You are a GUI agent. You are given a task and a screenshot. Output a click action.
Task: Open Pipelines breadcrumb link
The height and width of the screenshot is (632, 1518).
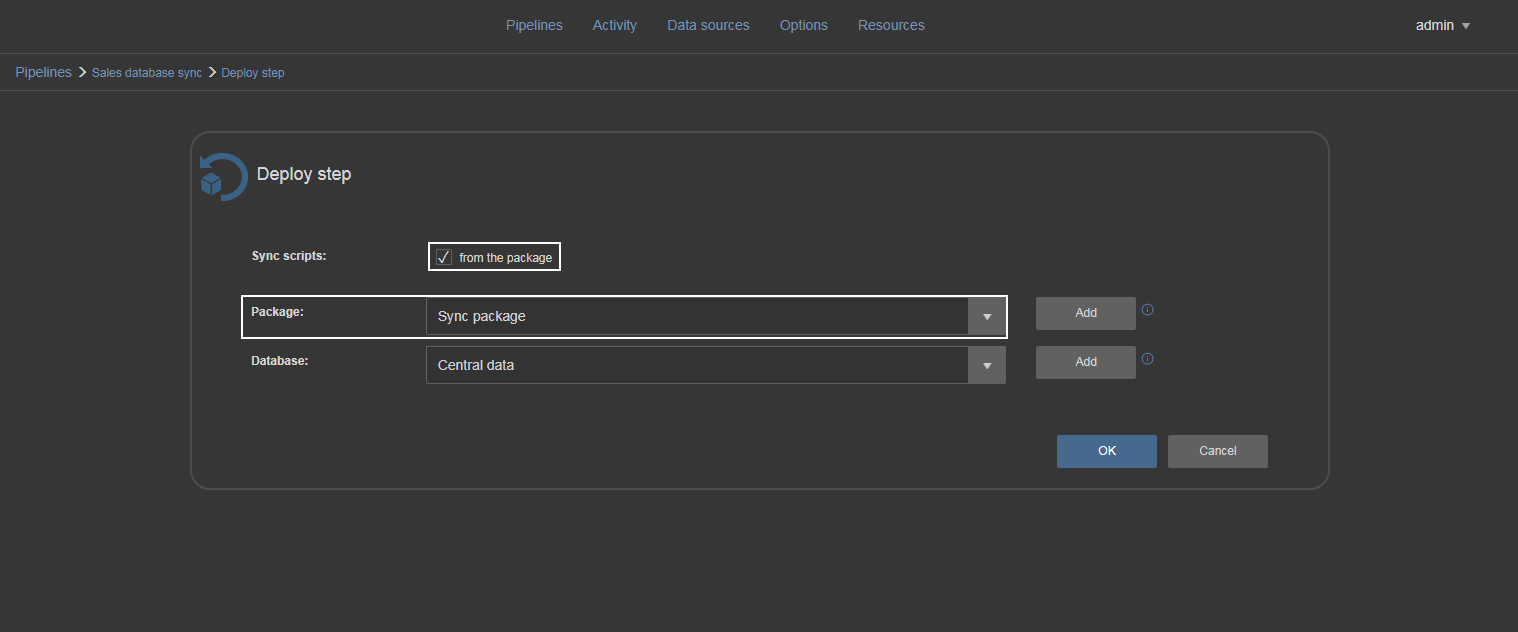point(43,72)
